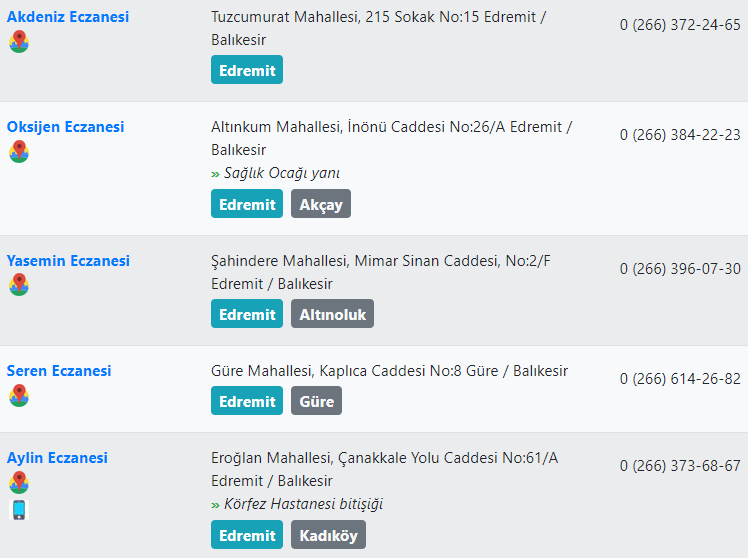This screenshot has width=748, height=558.
Task: Open map pin icon for Yasemin Eczanesi
Action: 19,285
